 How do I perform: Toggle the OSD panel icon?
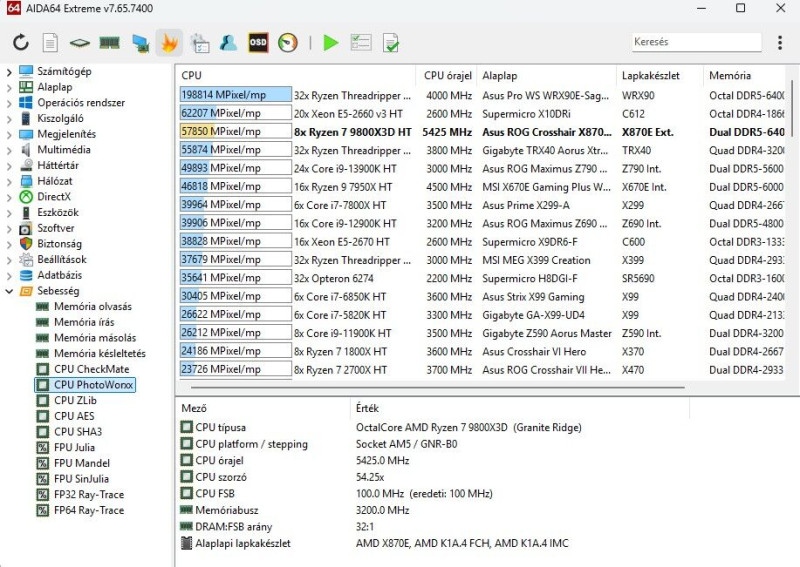click(258, 42)
